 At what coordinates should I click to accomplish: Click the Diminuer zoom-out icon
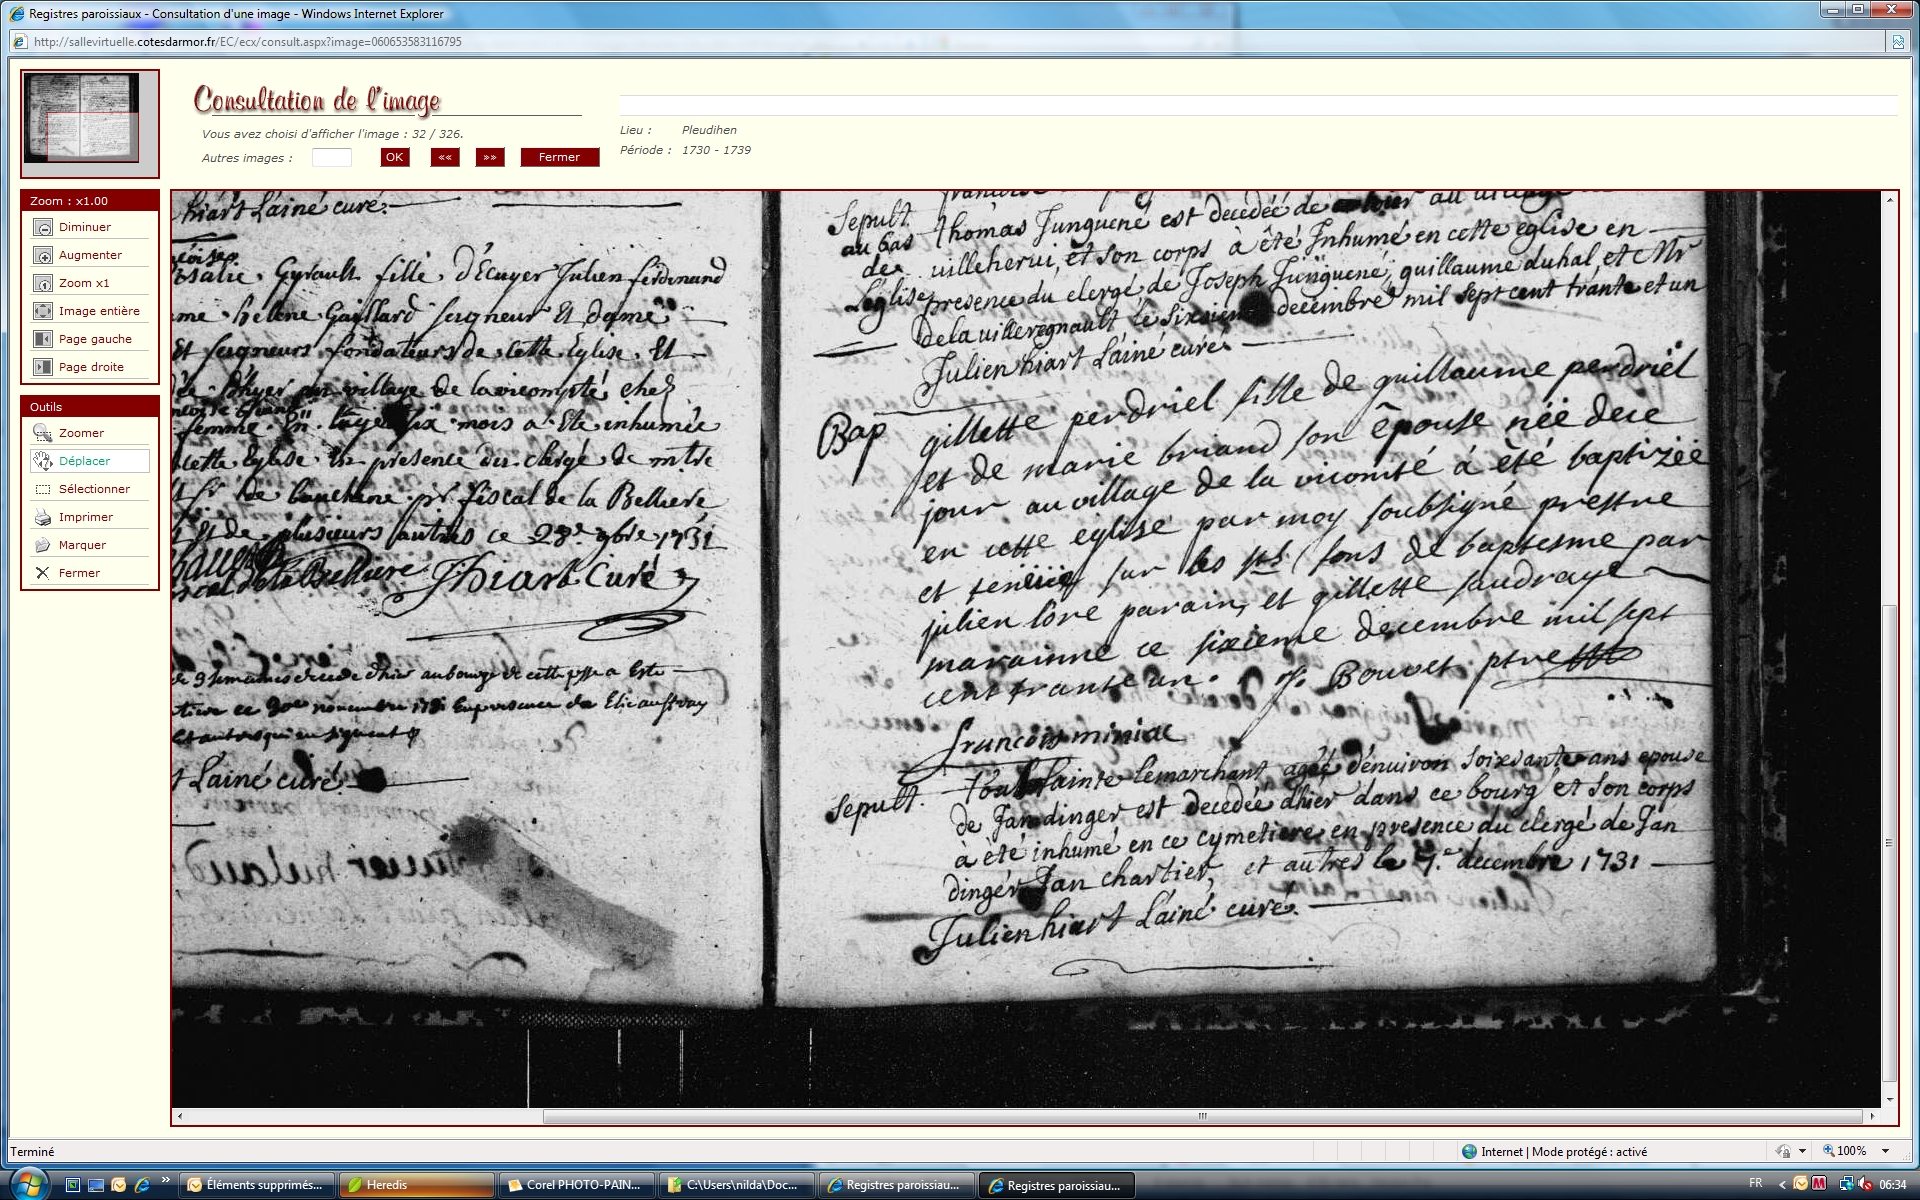point(43,227)
